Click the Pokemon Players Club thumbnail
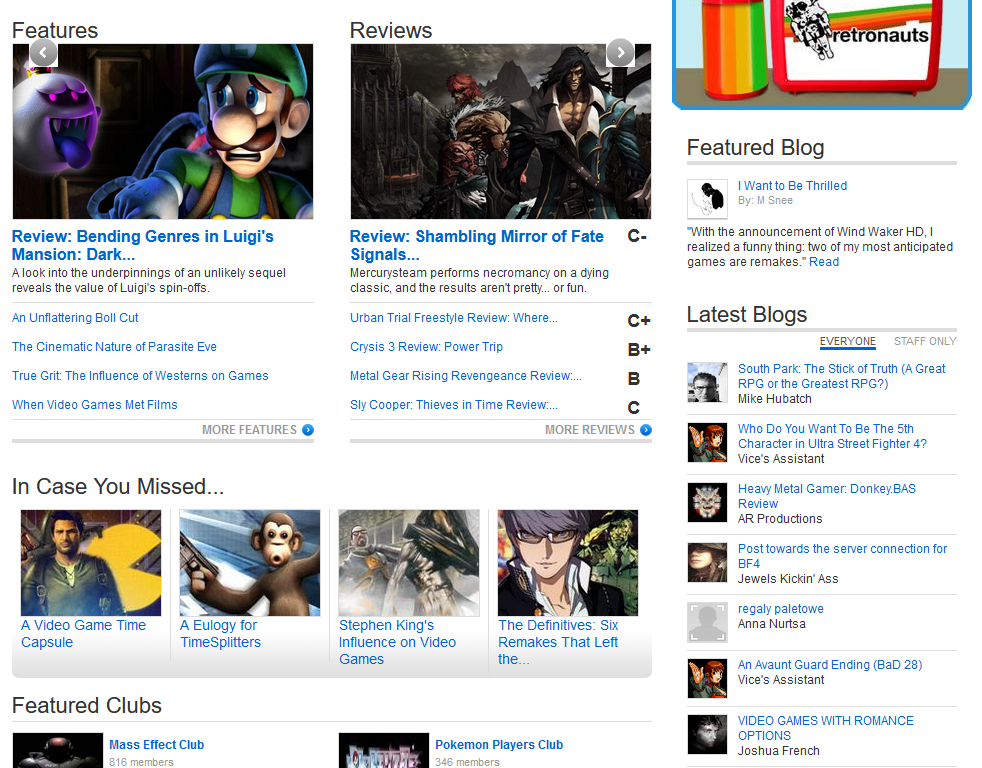The width and height of the screenshot is (982, 768). [384, 750]
